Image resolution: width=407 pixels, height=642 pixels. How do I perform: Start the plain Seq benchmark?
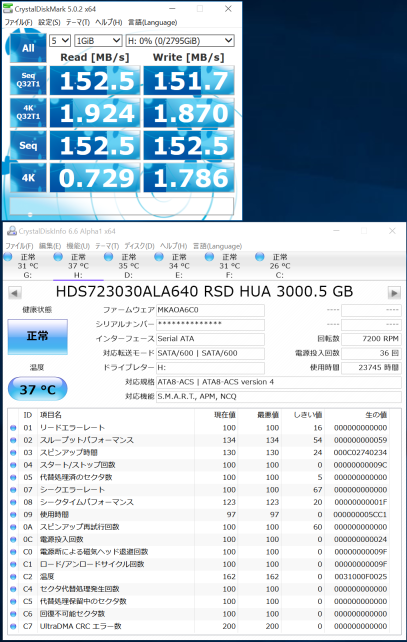point(28,145)
